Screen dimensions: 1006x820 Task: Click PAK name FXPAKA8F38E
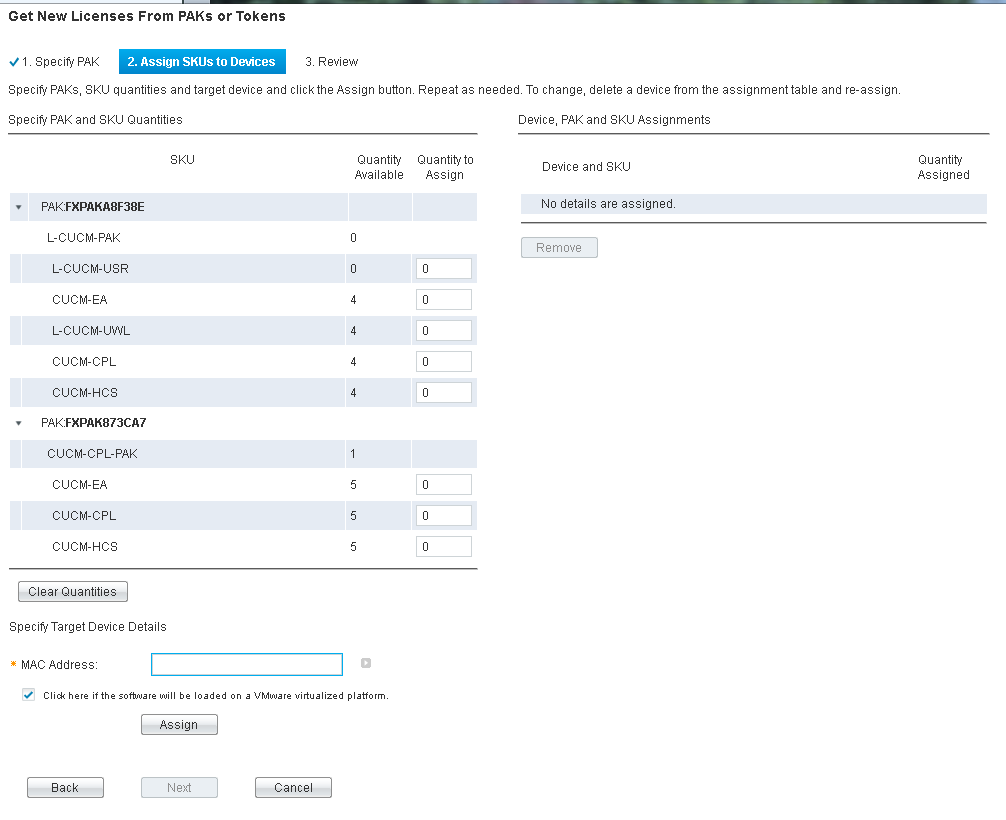(x=105, y=207)
